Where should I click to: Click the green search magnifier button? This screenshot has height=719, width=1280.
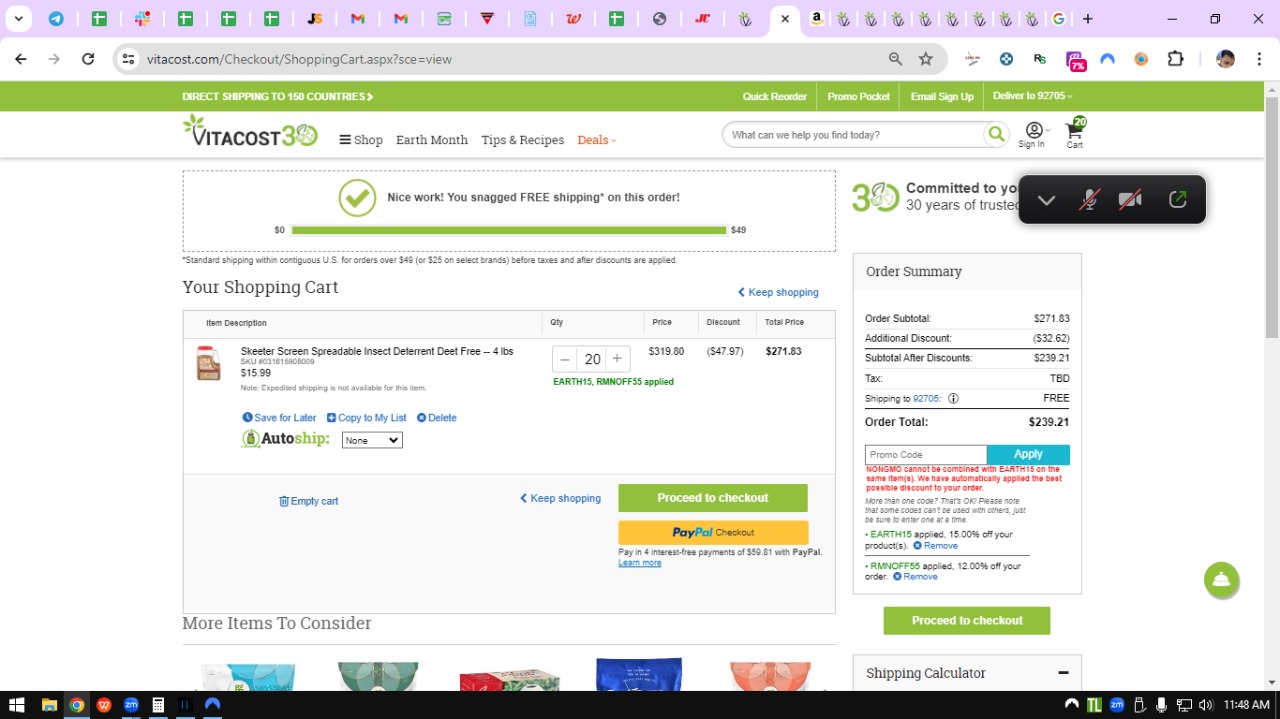[996, 135]
